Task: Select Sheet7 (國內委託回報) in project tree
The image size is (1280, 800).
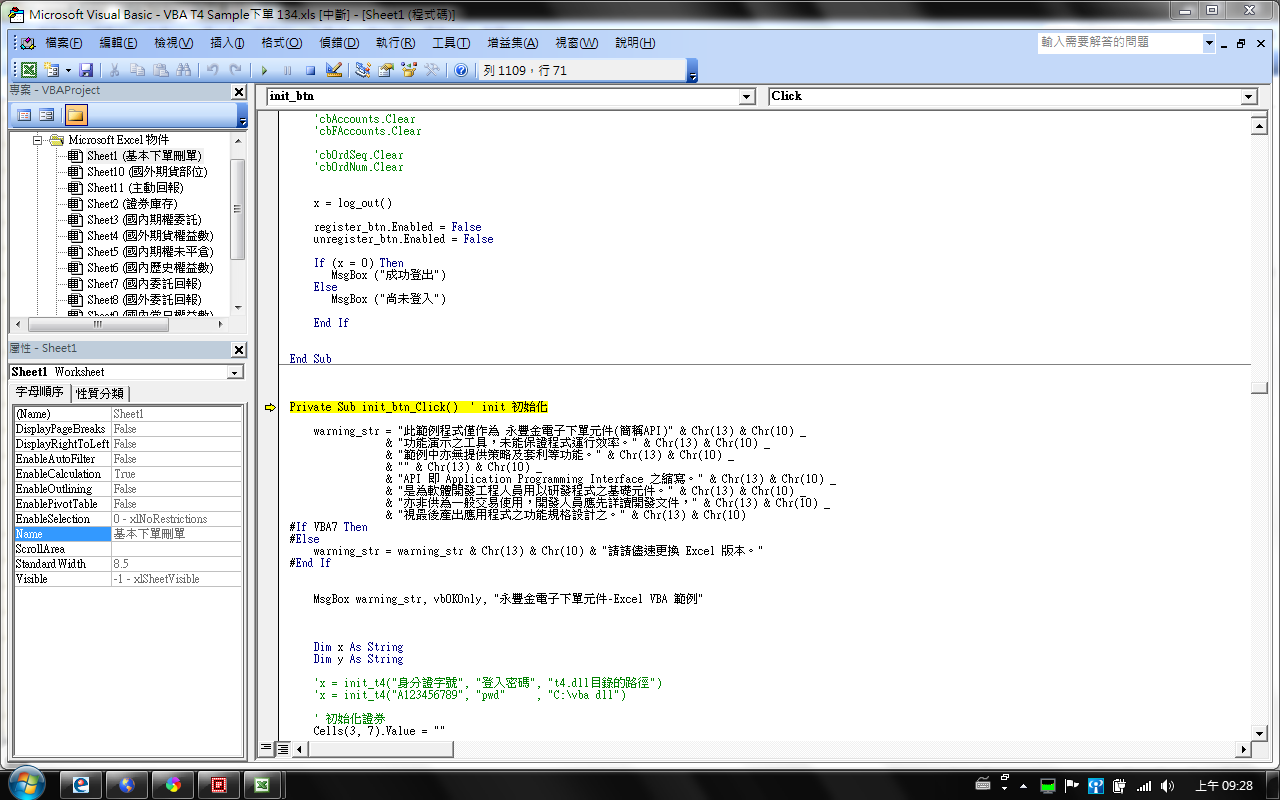Action: (144, 284)
